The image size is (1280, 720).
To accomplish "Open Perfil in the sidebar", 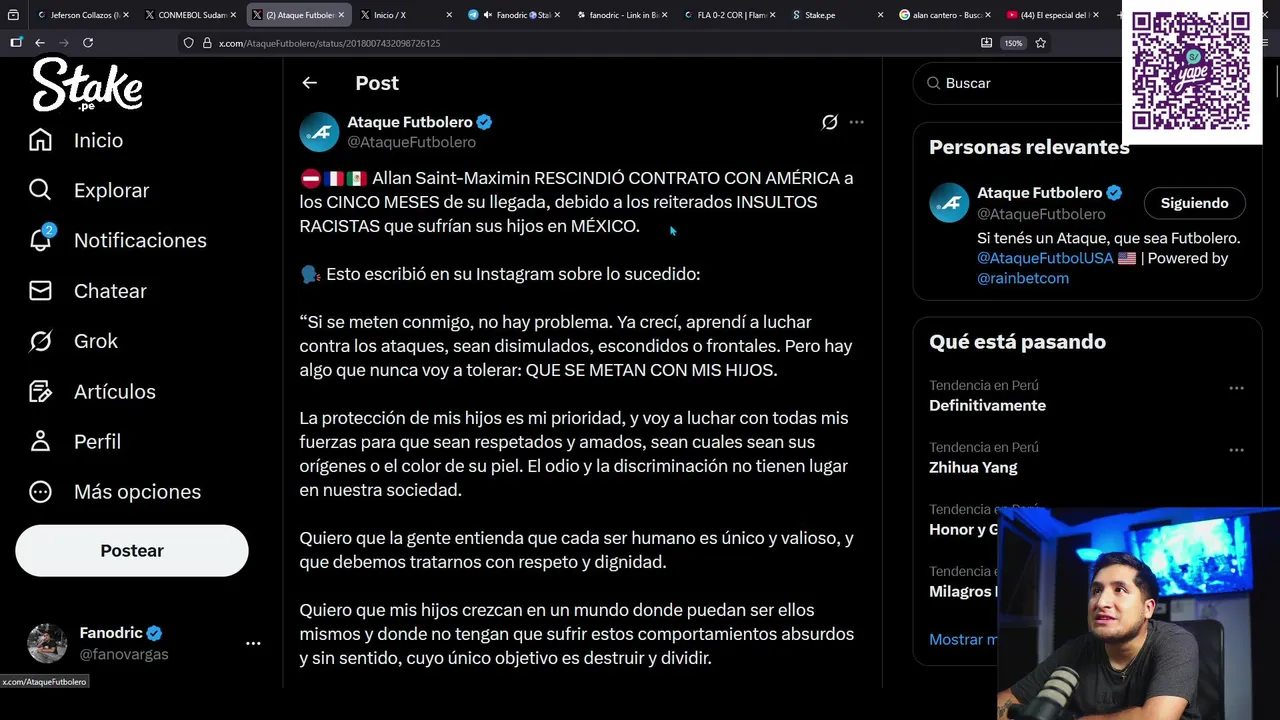I will pyautogui.click(x=97, y=441).
